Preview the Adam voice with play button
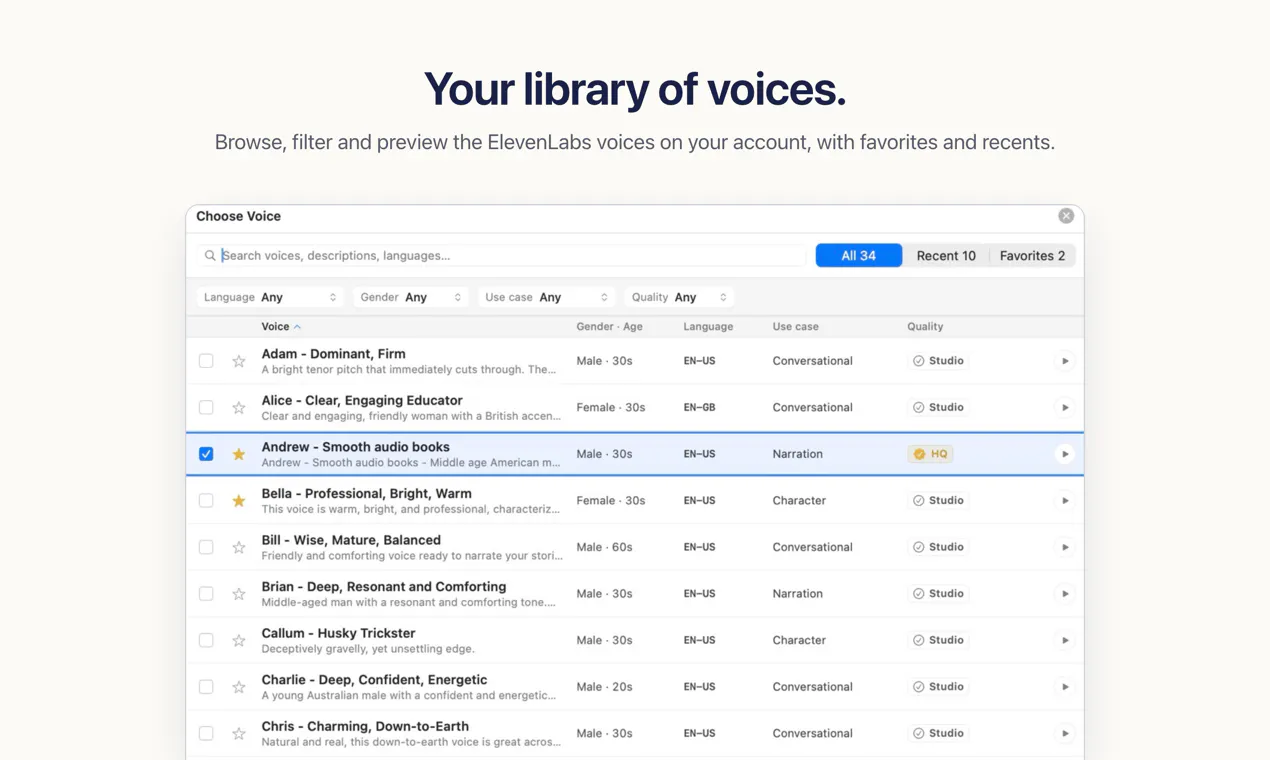This screenshot has width=1270, height=760. point(1065,361)
